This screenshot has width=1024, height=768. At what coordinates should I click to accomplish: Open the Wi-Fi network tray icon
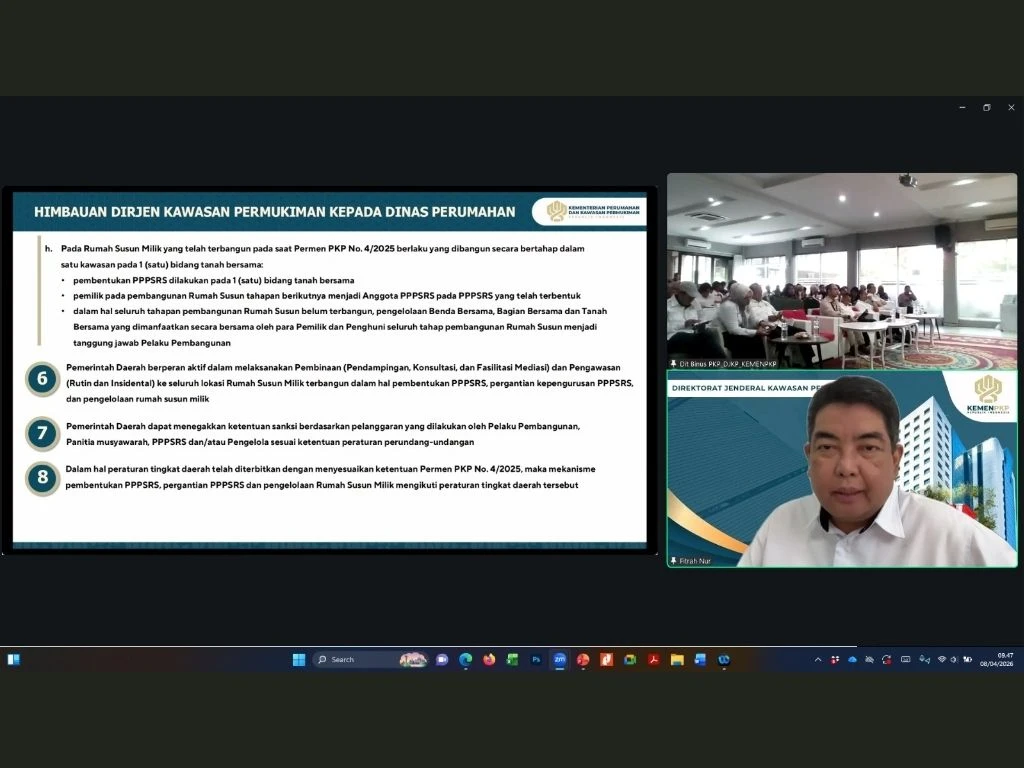(x=942, y=660)
